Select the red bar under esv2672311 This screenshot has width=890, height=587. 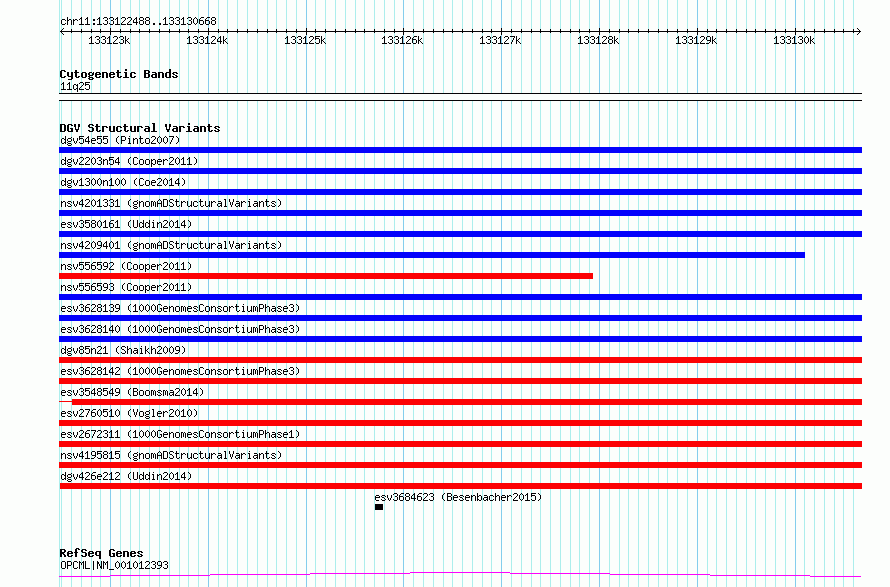pos(460,444)
